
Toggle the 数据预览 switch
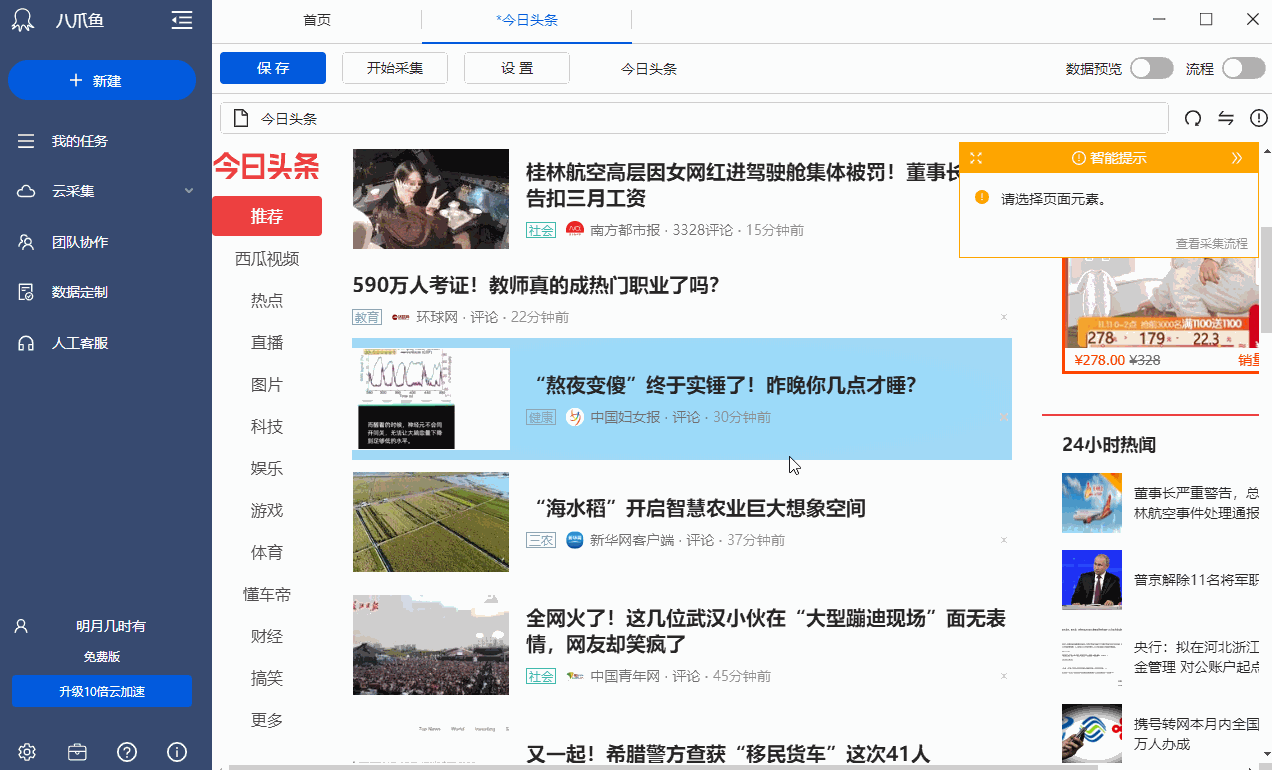pyautogui.click(x=1152, y=68)
